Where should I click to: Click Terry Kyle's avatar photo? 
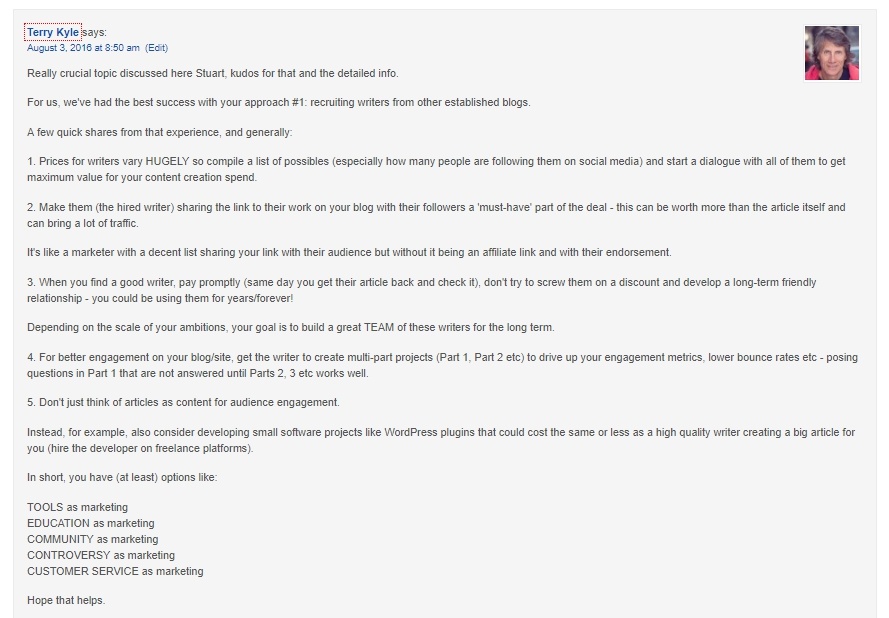click(x=832, y=53)
